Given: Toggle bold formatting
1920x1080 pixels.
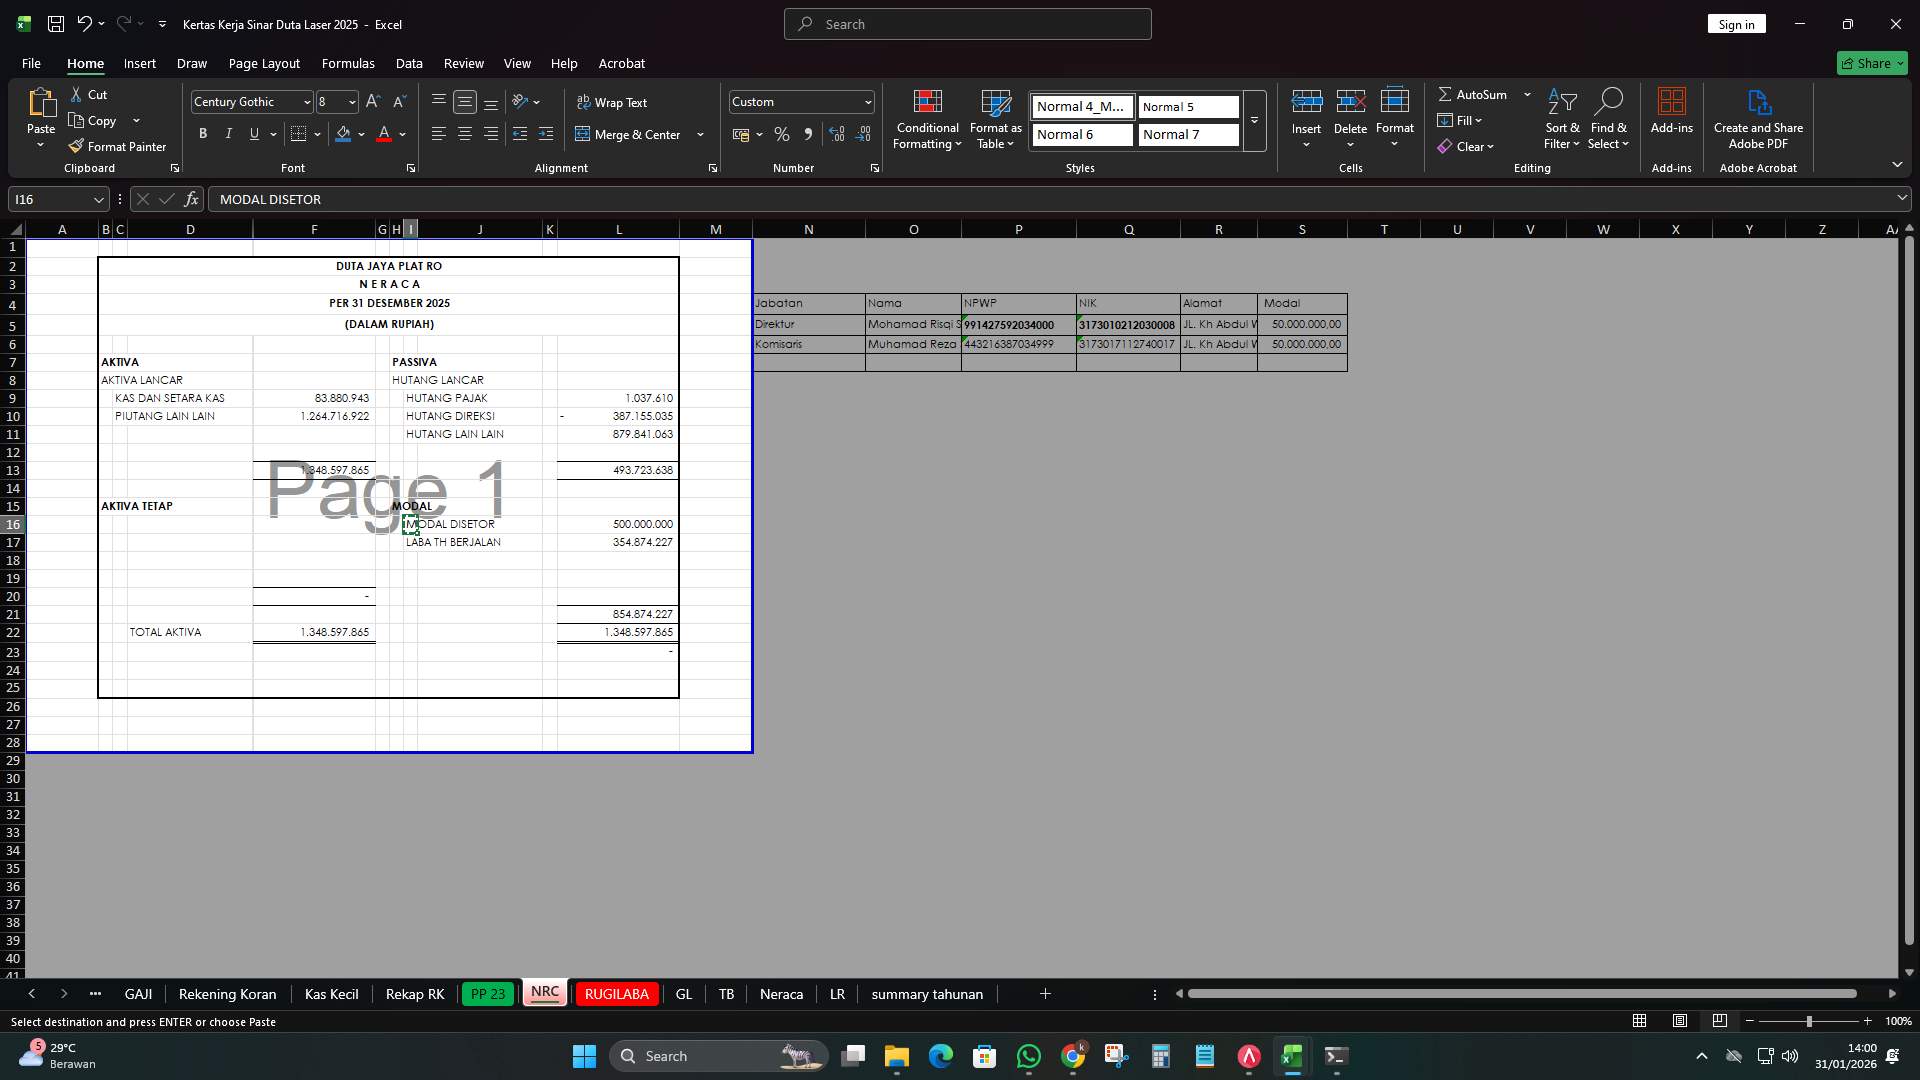Looking at the screenshot, I should (202, 133).
